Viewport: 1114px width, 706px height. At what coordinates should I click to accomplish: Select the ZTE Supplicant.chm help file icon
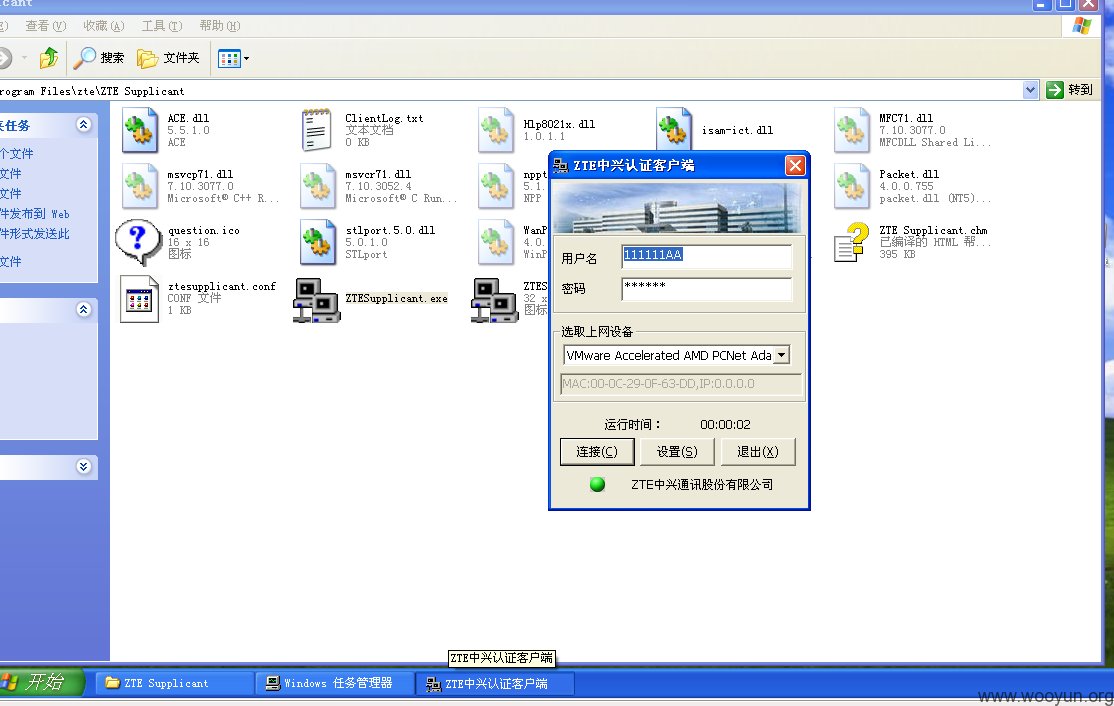pyautogui.click(x=851, y=242)
